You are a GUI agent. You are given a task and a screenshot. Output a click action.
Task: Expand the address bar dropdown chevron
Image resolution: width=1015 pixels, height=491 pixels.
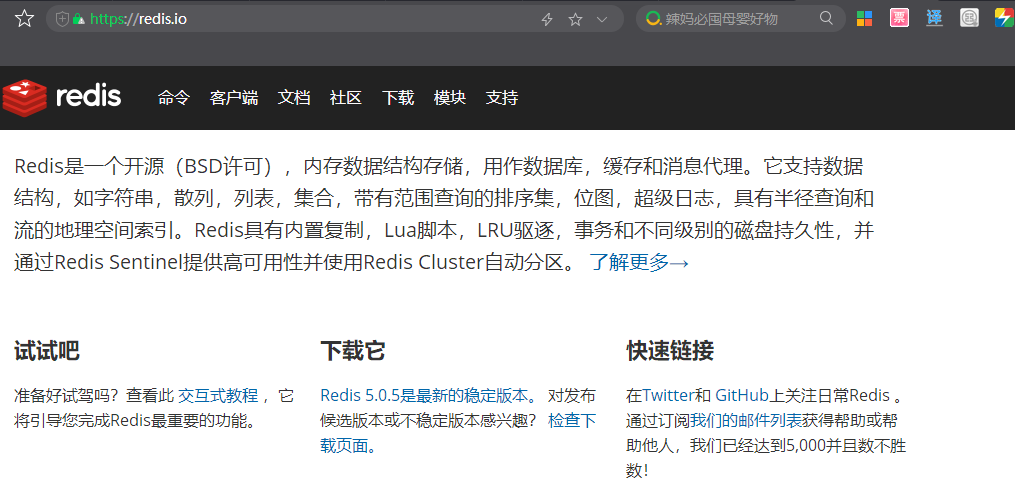(602, 19)
